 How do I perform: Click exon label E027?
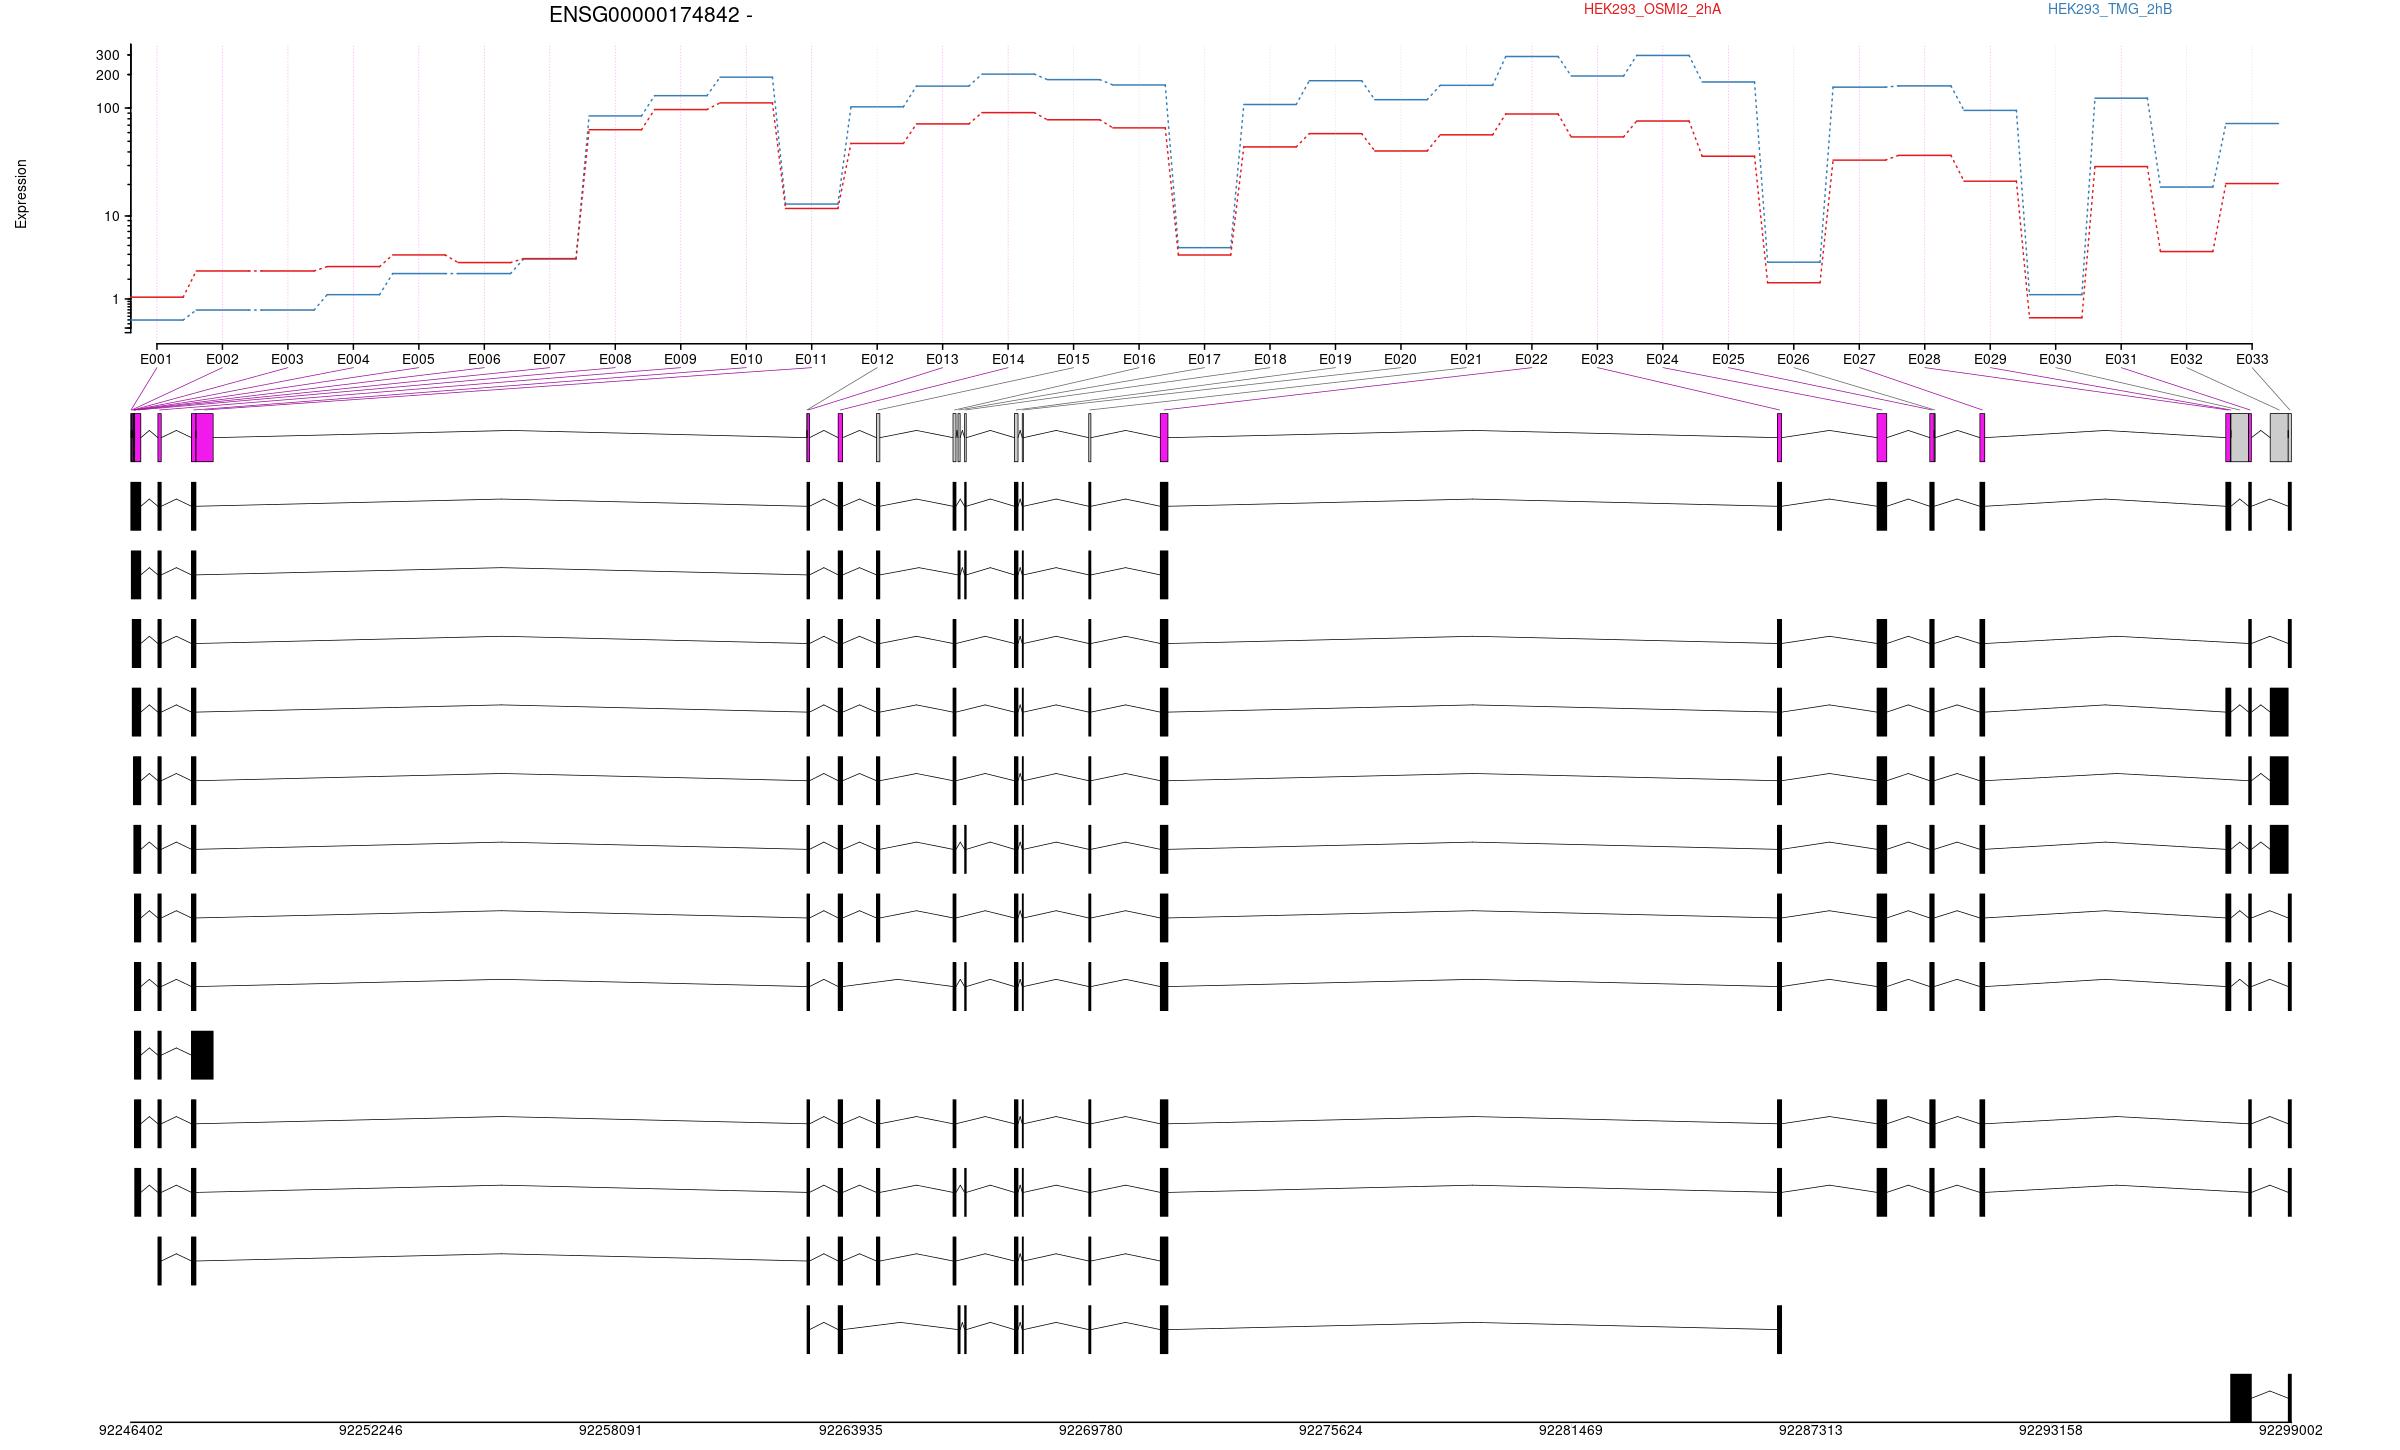[1859, 359]
